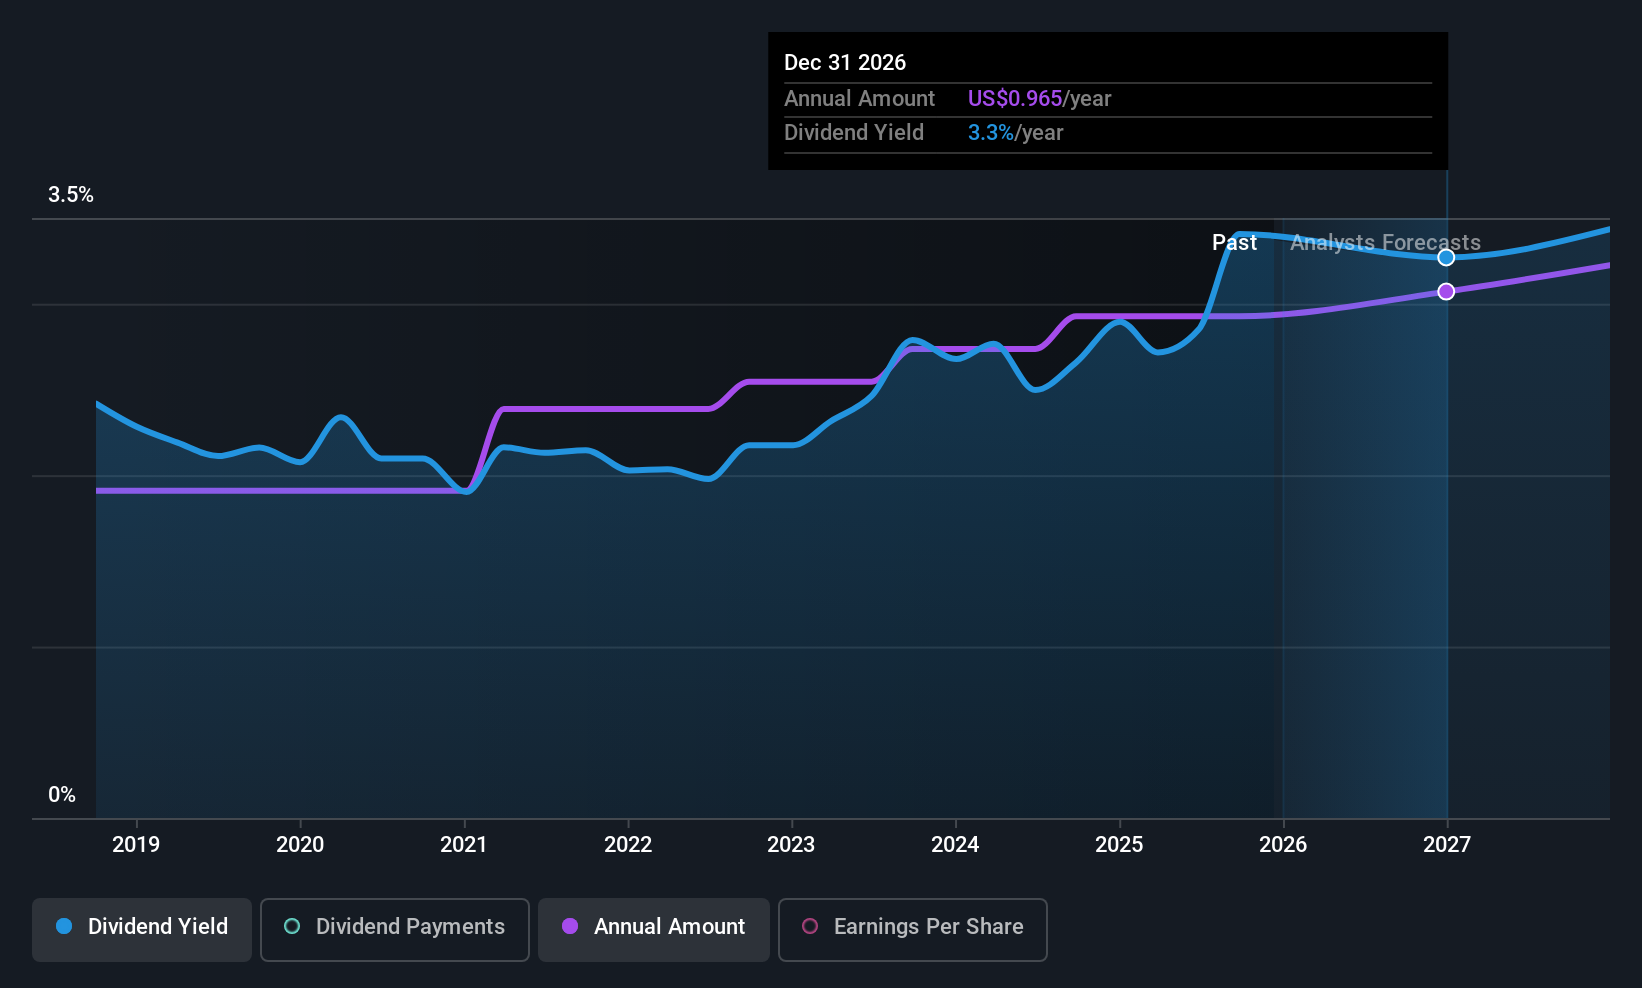Click the purple Annual Amount legend dot

[571, 927]
